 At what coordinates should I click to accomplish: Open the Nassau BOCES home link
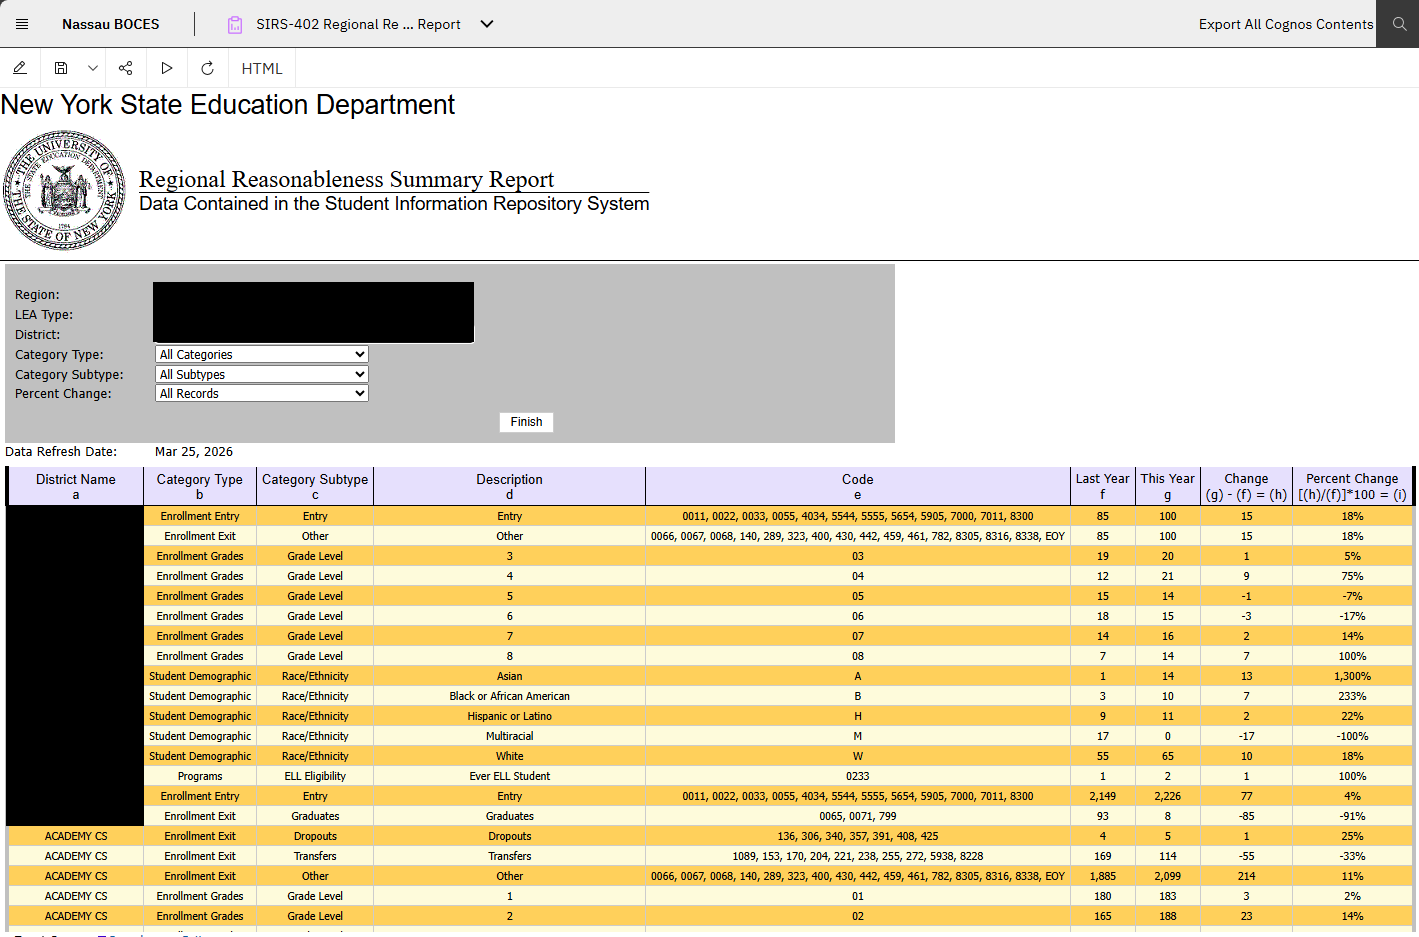coord(111,24)
